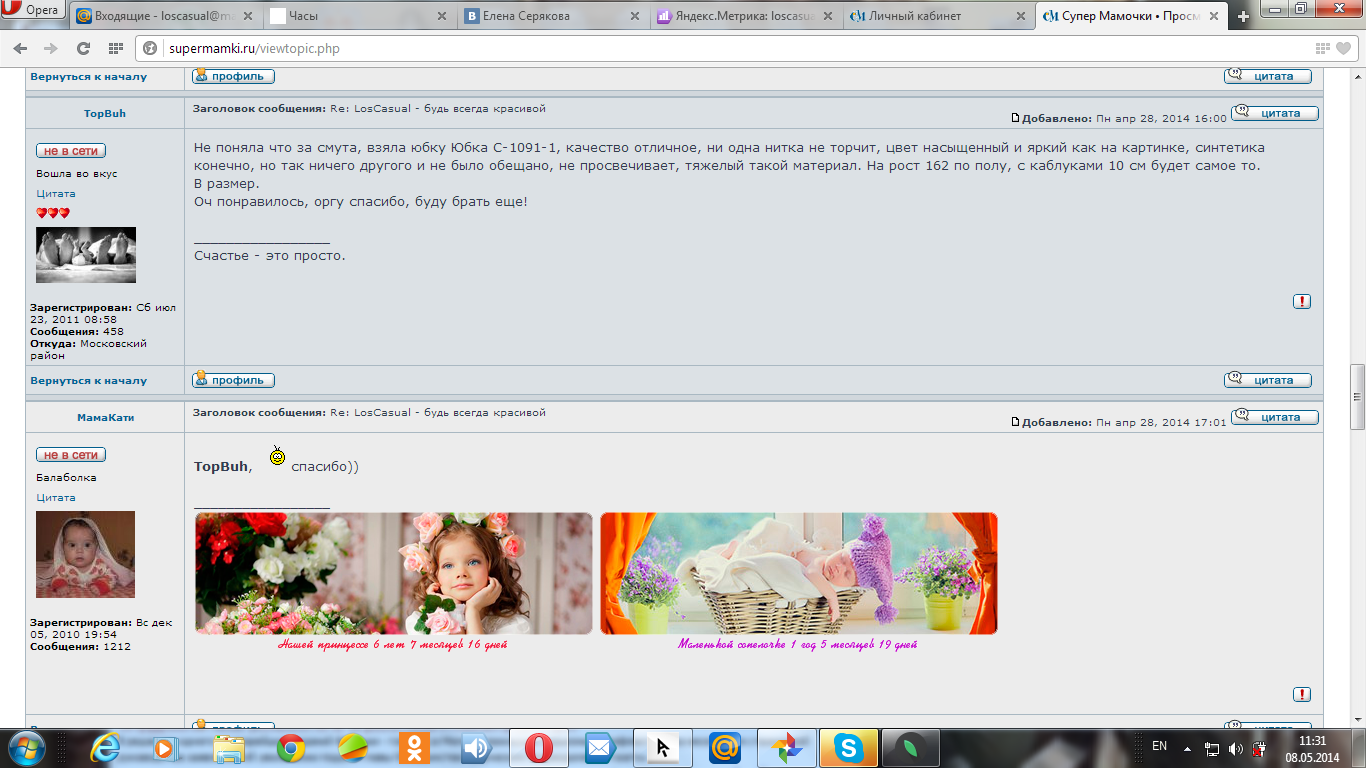
Task: Go back to the previous page
Action: (21, 48)
